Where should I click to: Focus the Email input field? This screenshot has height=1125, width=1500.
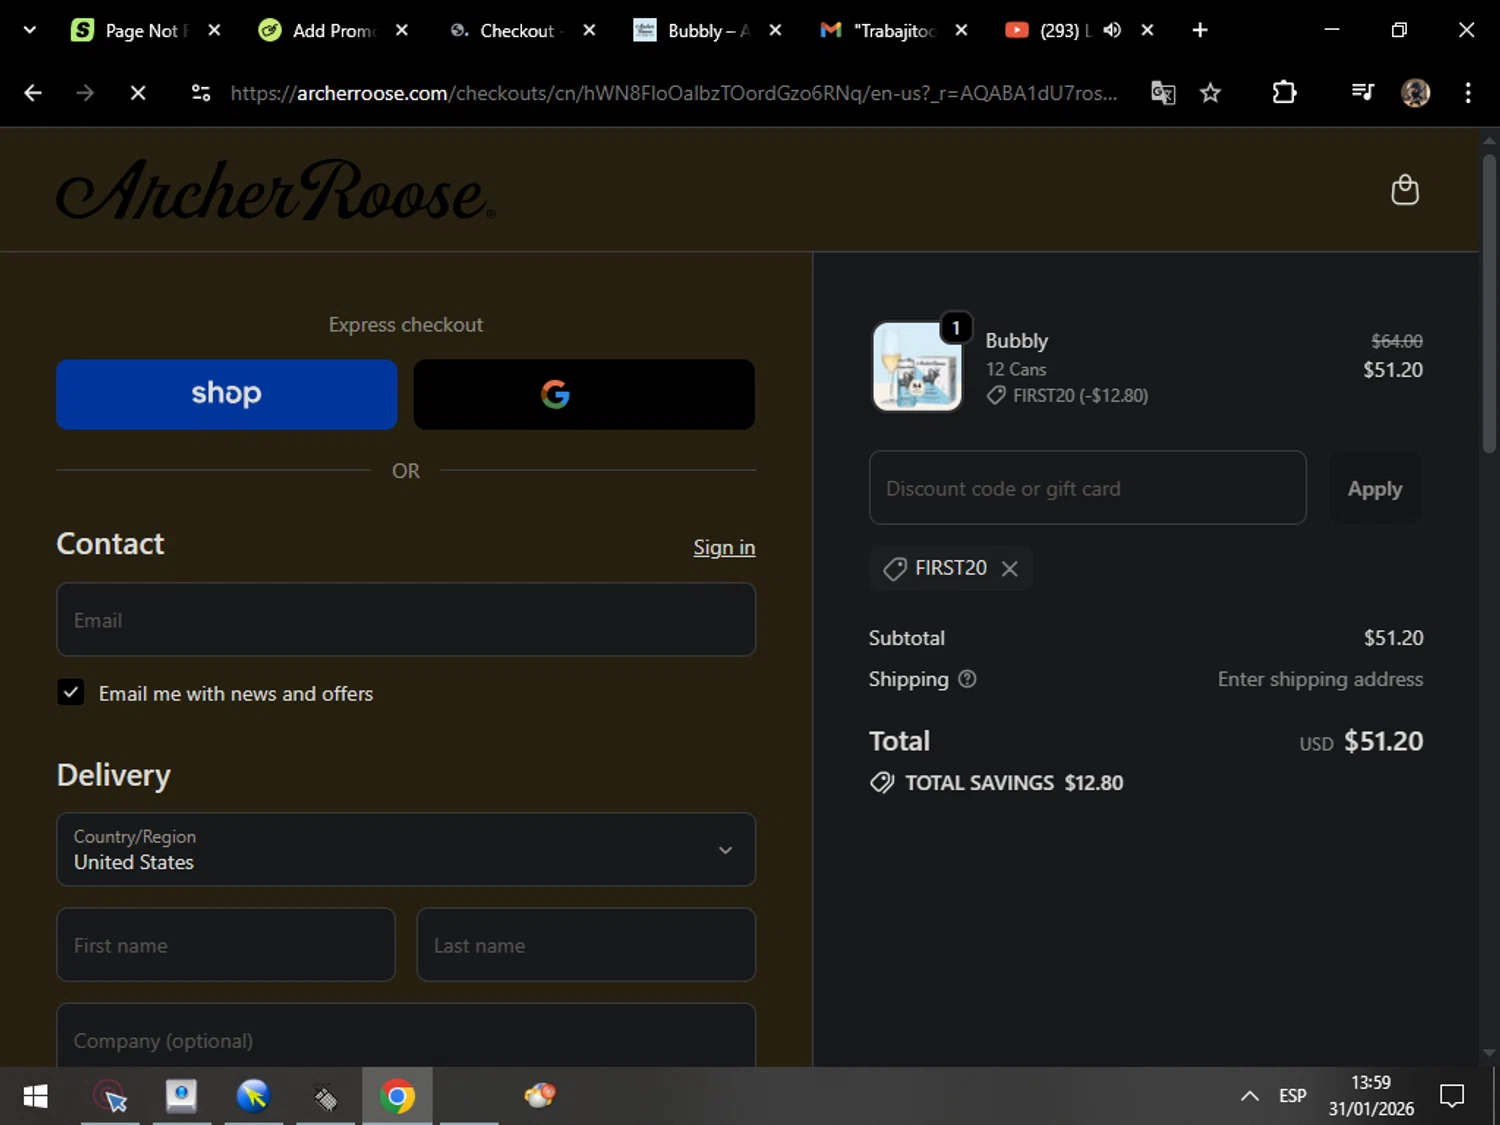click(406, 620)
